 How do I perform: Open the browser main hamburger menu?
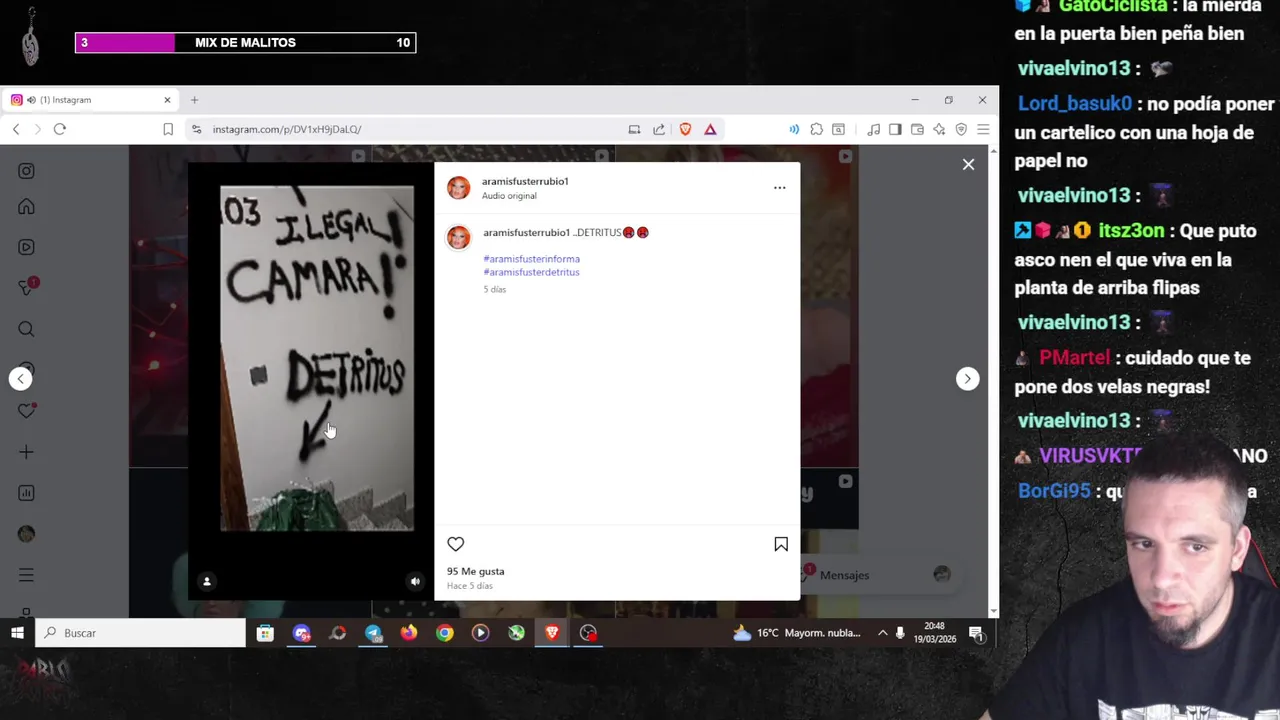(x=983, y=129)
